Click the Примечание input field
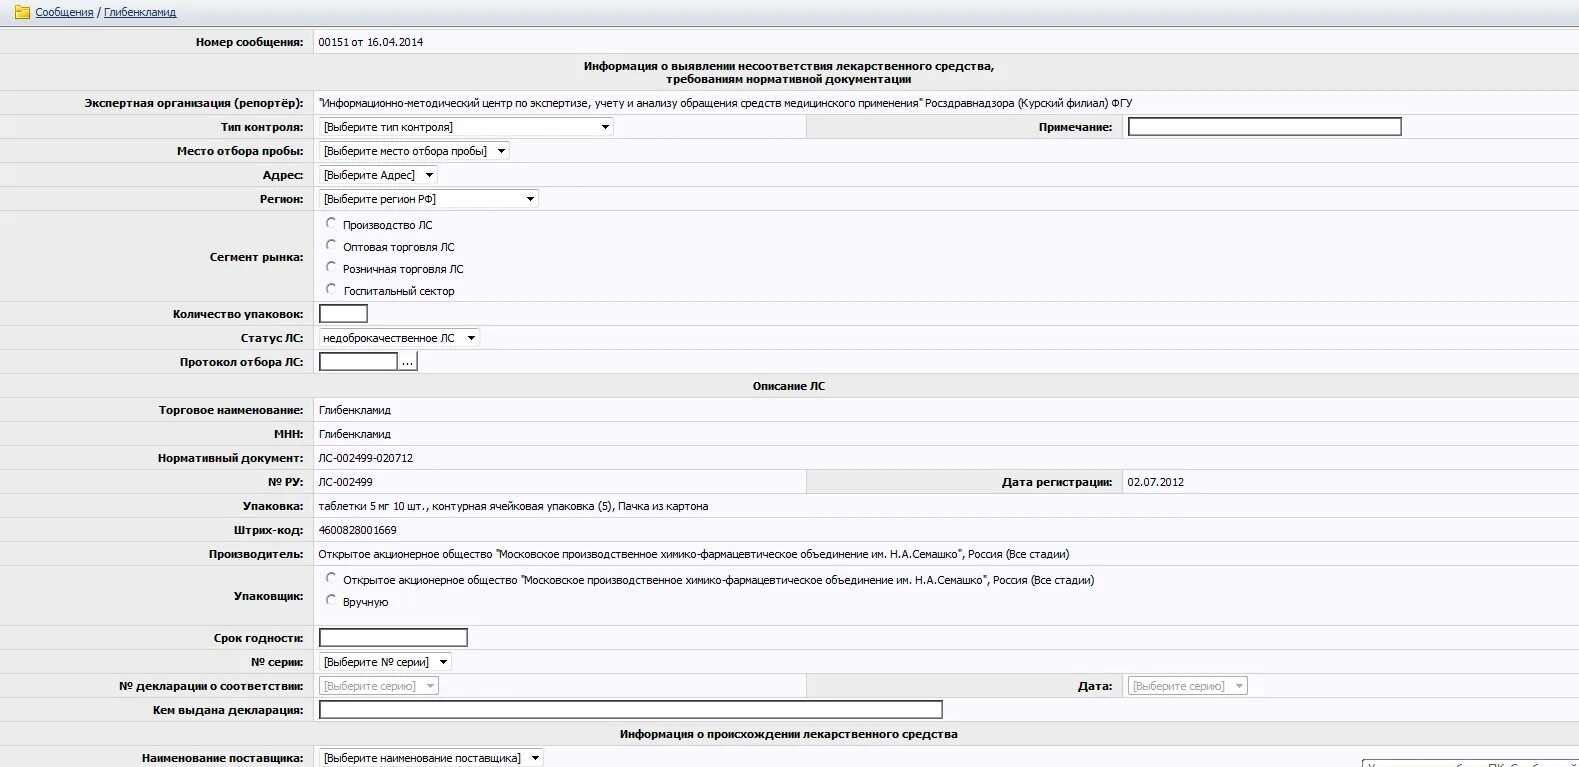This screenshot has height=767, width=1579. pyautogui.click(x=1264, y=127)
